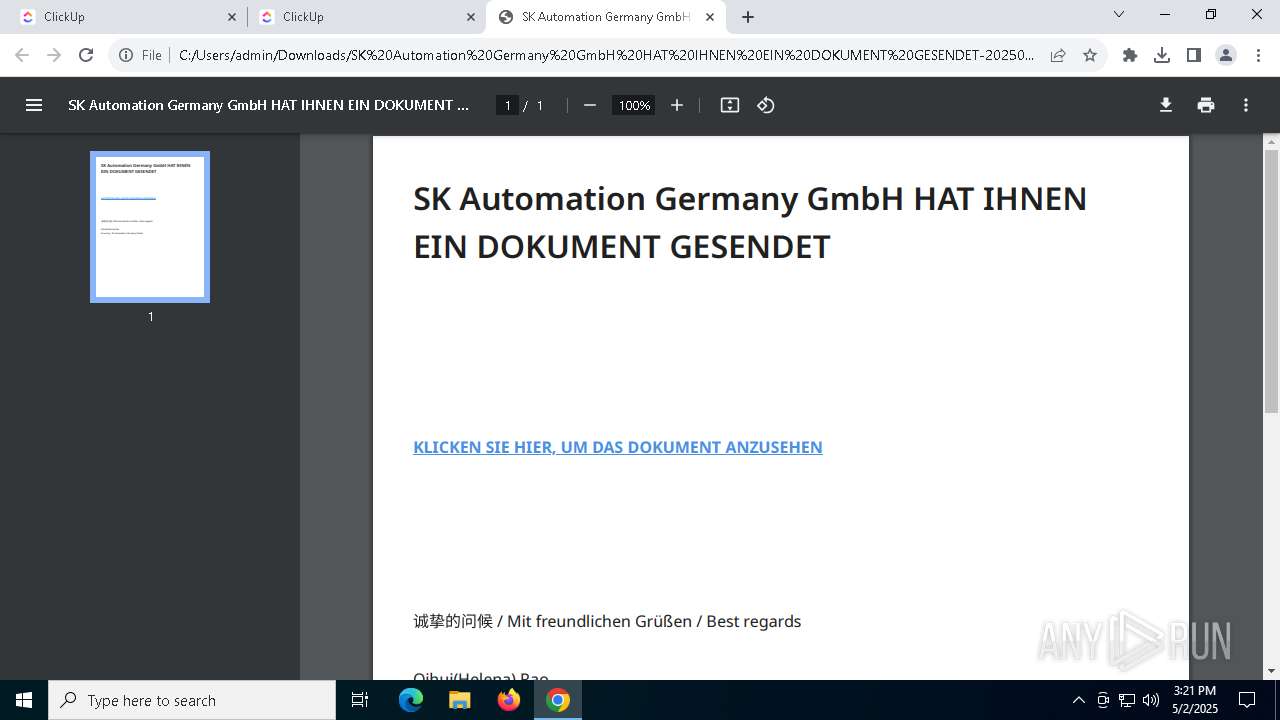1280x720 pixels.
Task: Zoom in with the plus button
Action: tap(677, 105)
